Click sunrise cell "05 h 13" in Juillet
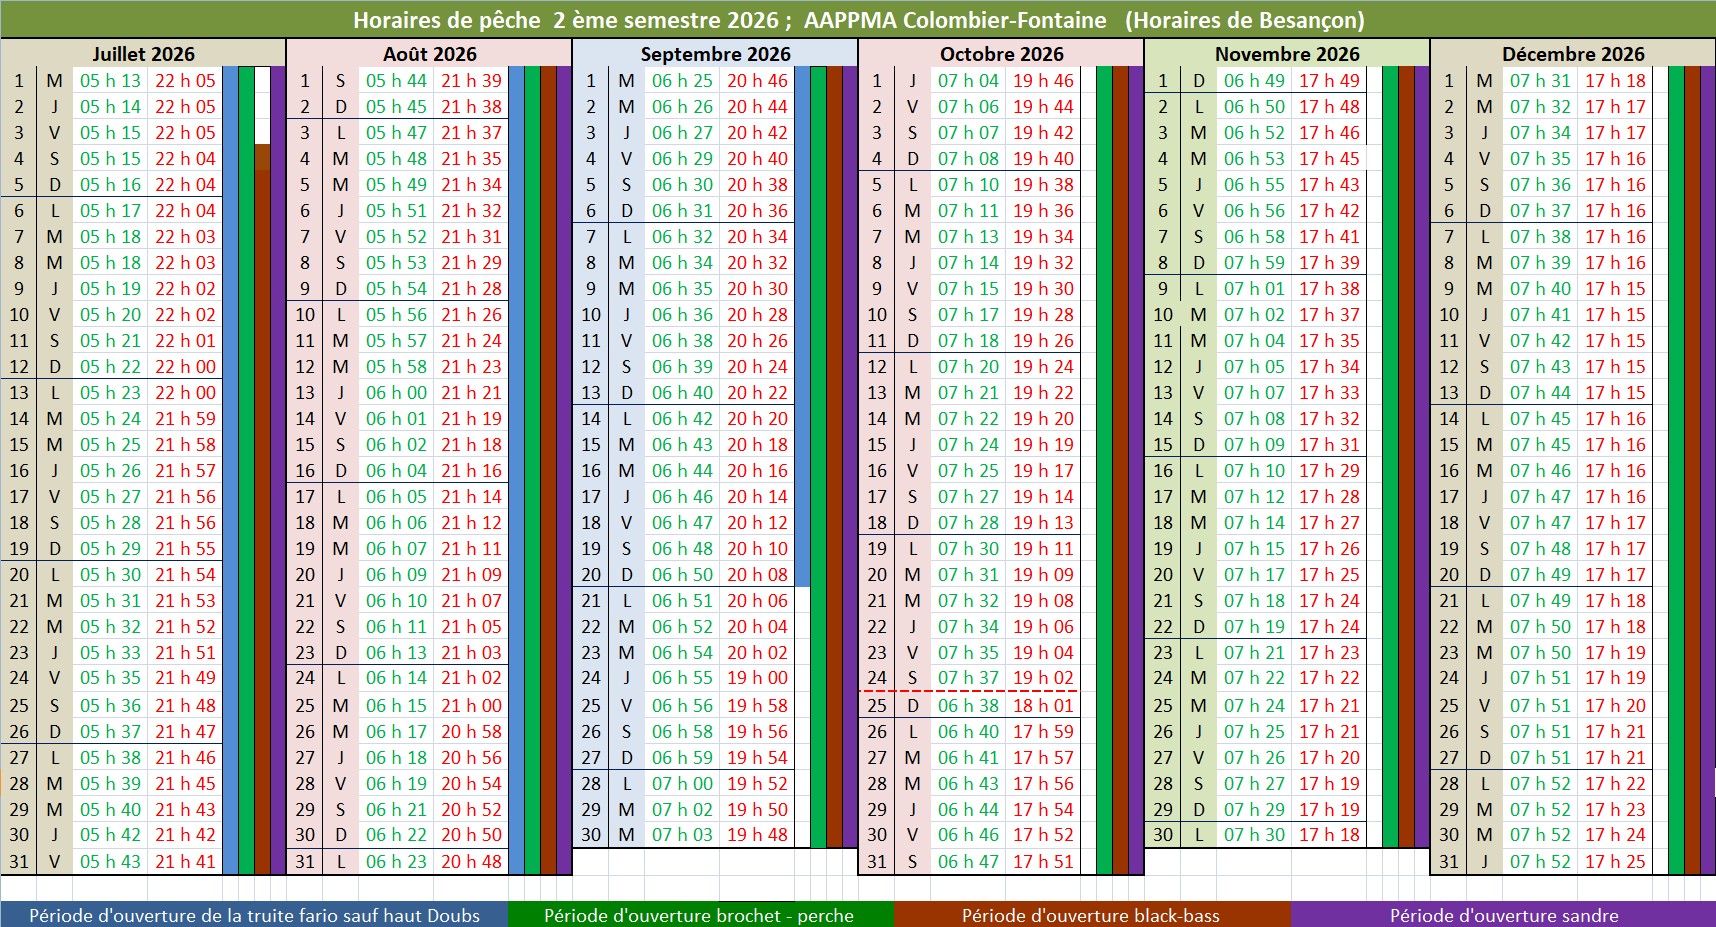Viewport: 1716px width, 927px height. [x=110, y=81]
